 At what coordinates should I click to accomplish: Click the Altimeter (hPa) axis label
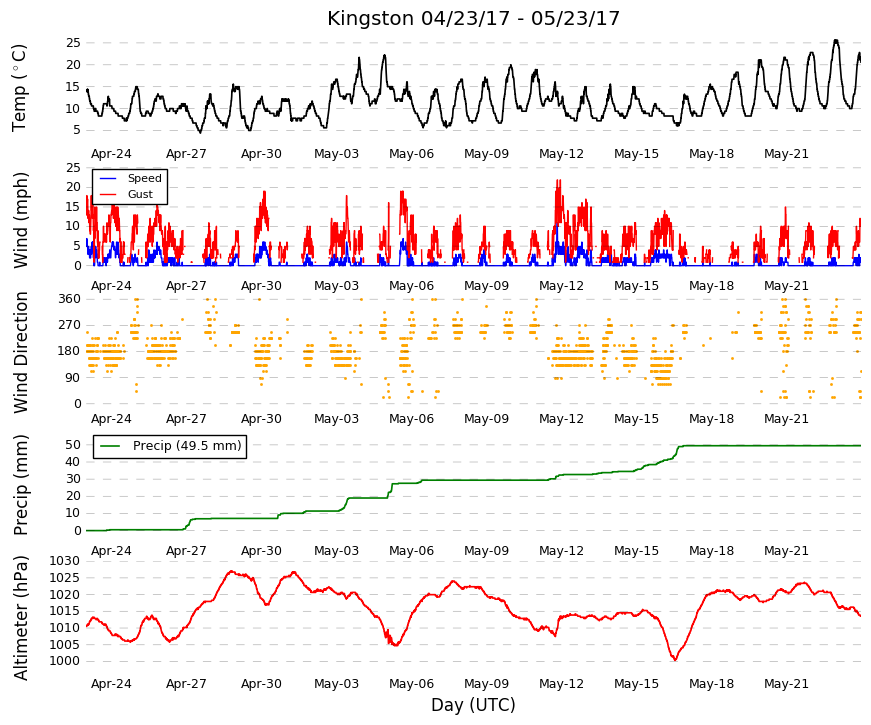[x=20, y=617]
